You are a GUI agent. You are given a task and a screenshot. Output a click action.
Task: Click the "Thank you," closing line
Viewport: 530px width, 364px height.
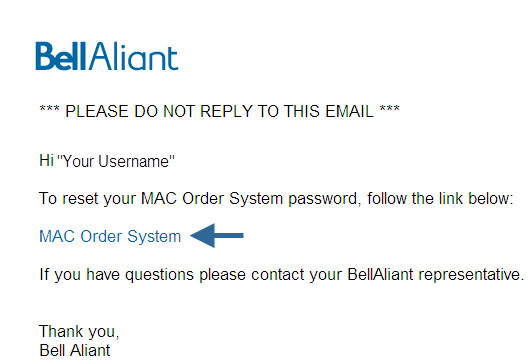[x=79, y=332]
